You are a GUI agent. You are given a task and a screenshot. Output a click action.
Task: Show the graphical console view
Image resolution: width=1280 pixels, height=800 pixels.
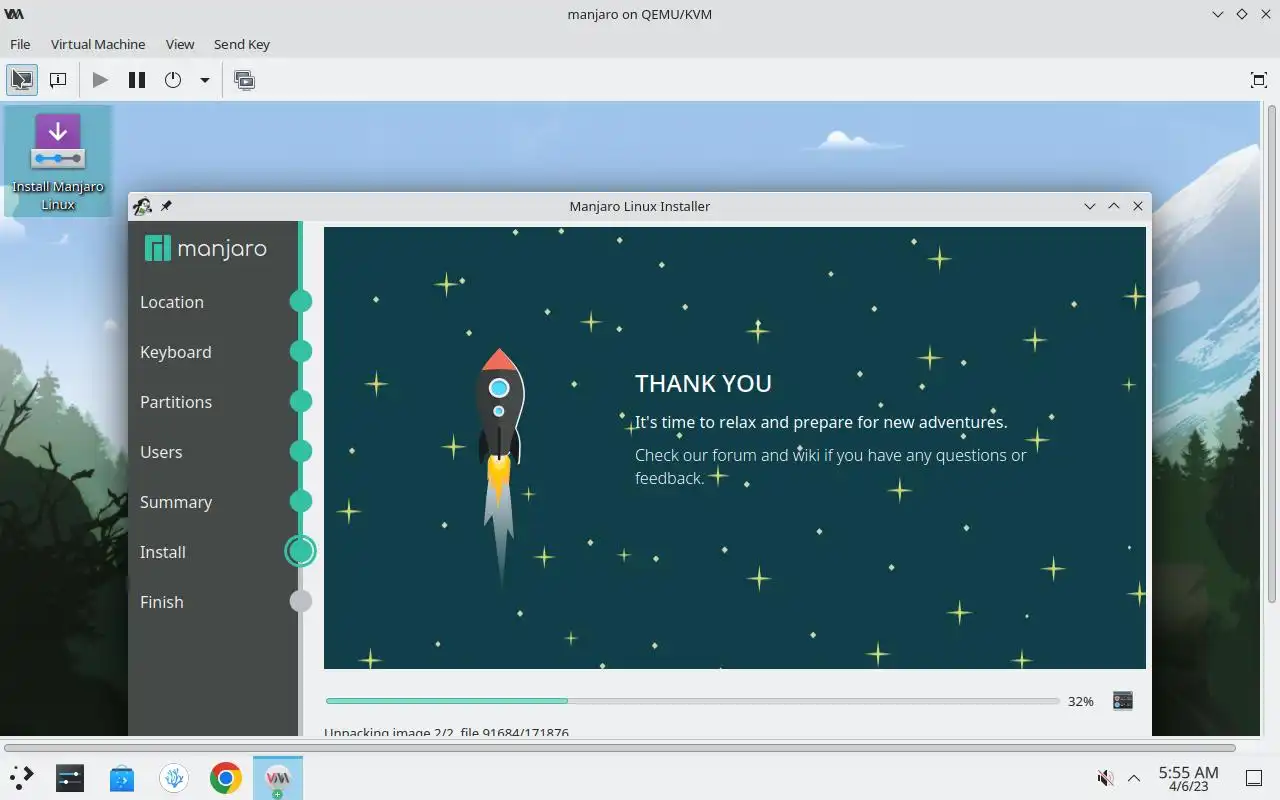(22, 80)
